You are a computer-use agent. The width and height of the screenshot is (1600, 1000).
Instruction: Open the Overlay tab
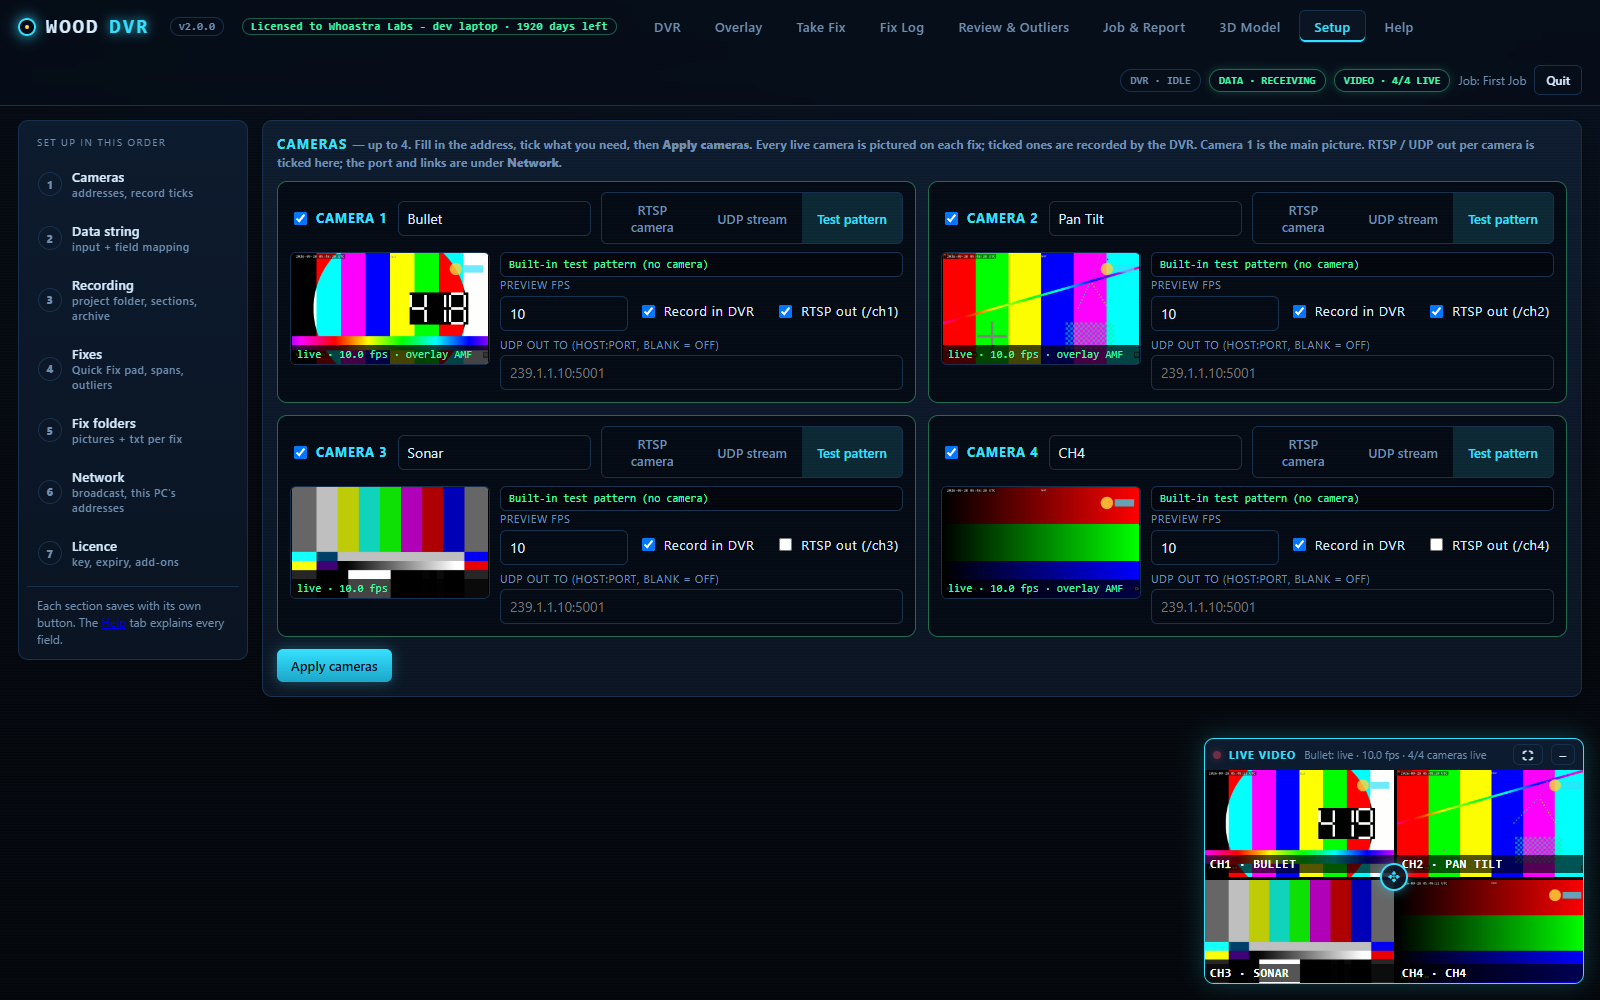click(x=738, y=27)
